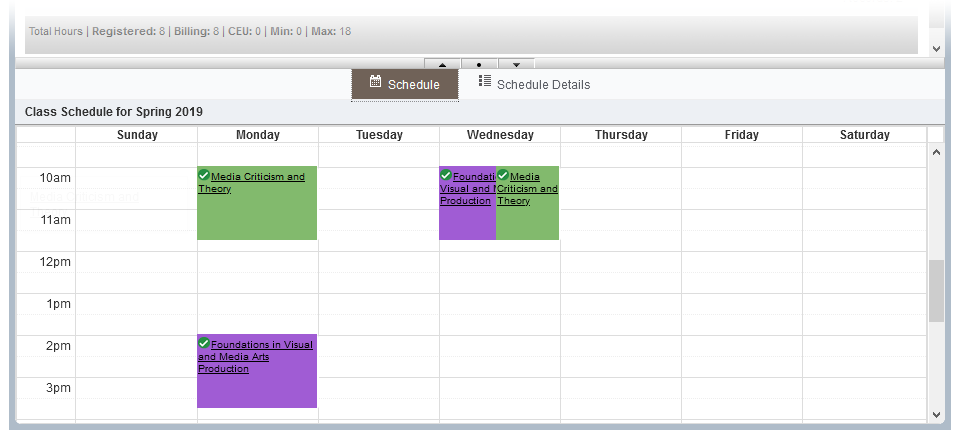This screenshot has height=440, width=961.
Task: Click the list icon beside Schedule Details
Action: [x=485, y=82]
